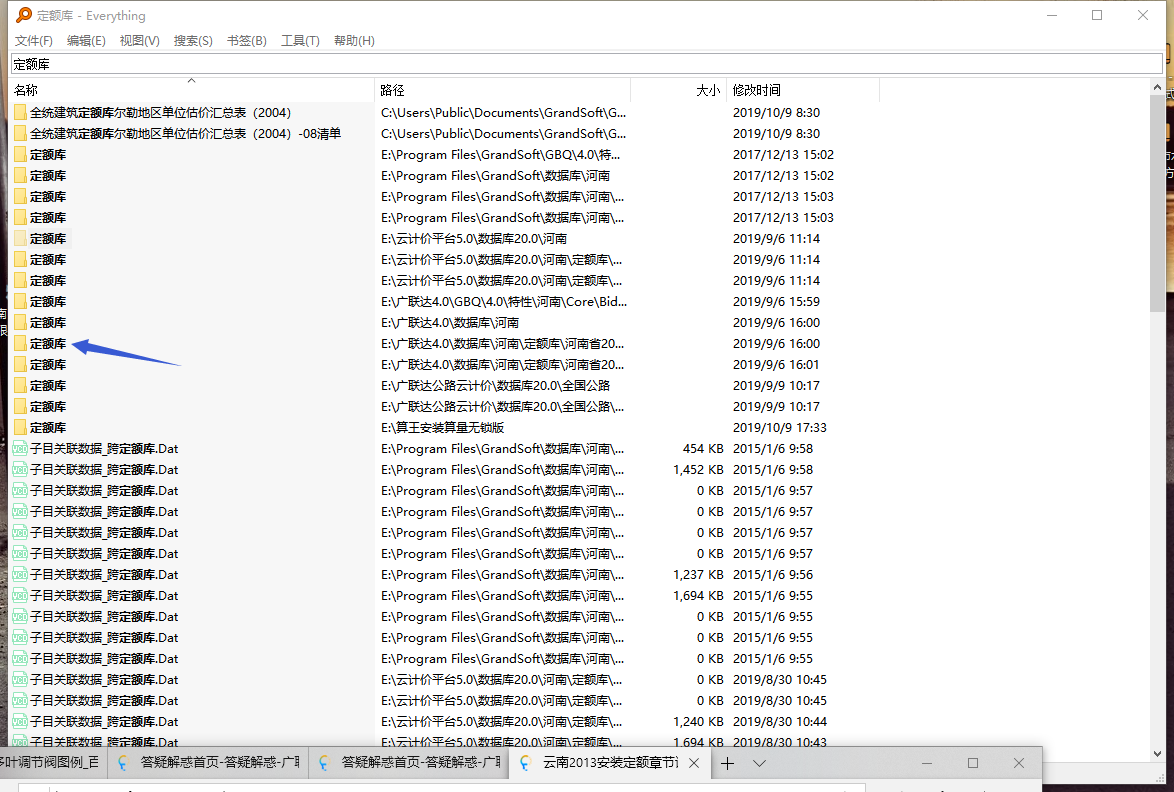Open the 工具(T) menu
Screen dimensions: 1174x792
299,40
